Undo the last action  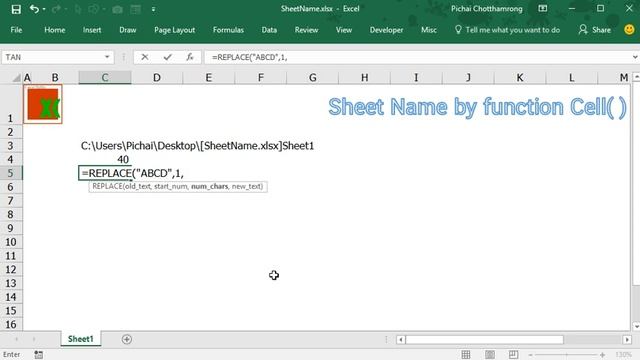34,9
